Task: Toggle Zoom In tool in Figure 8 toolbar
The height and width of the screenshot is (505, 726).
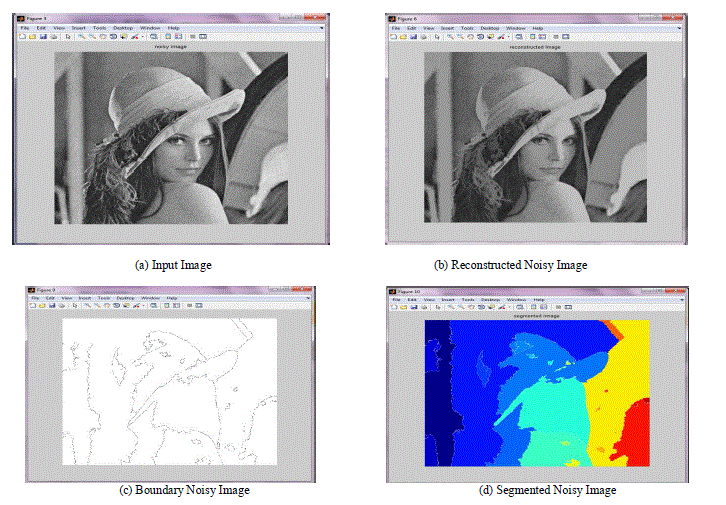Action: (82, 36)
